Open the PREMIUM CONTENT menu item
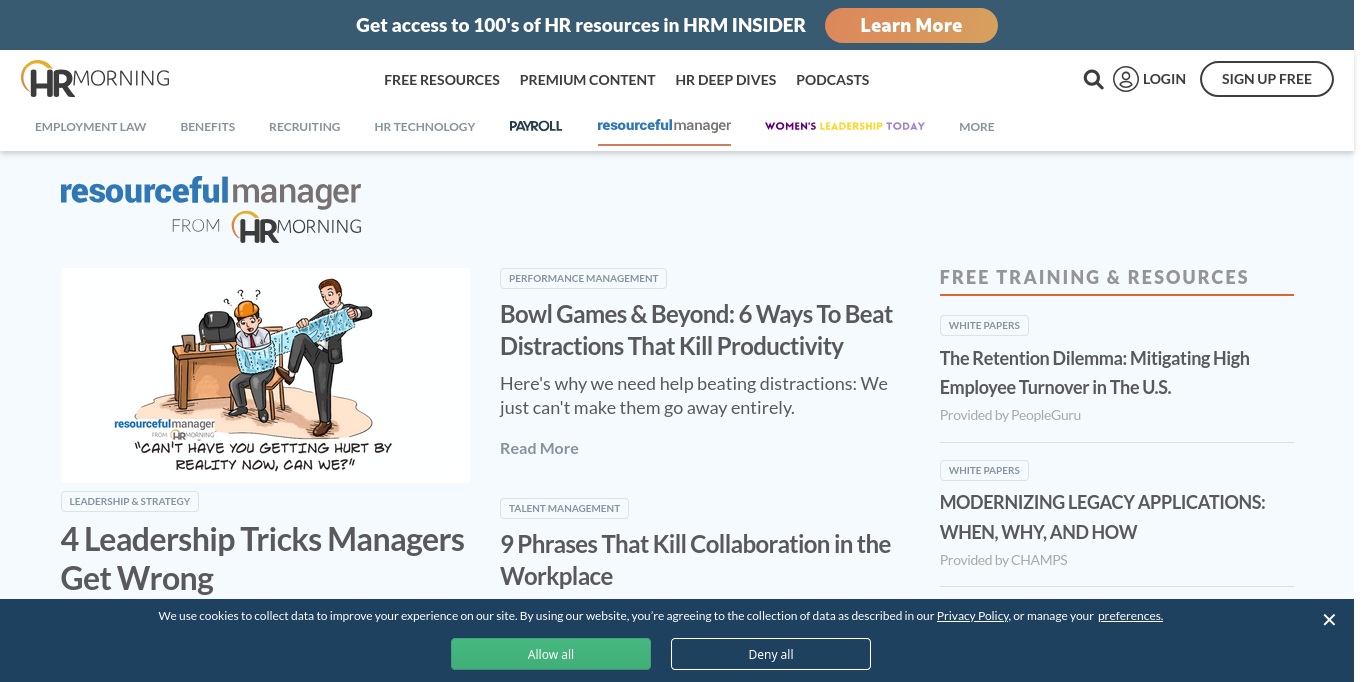 [588, 80]
